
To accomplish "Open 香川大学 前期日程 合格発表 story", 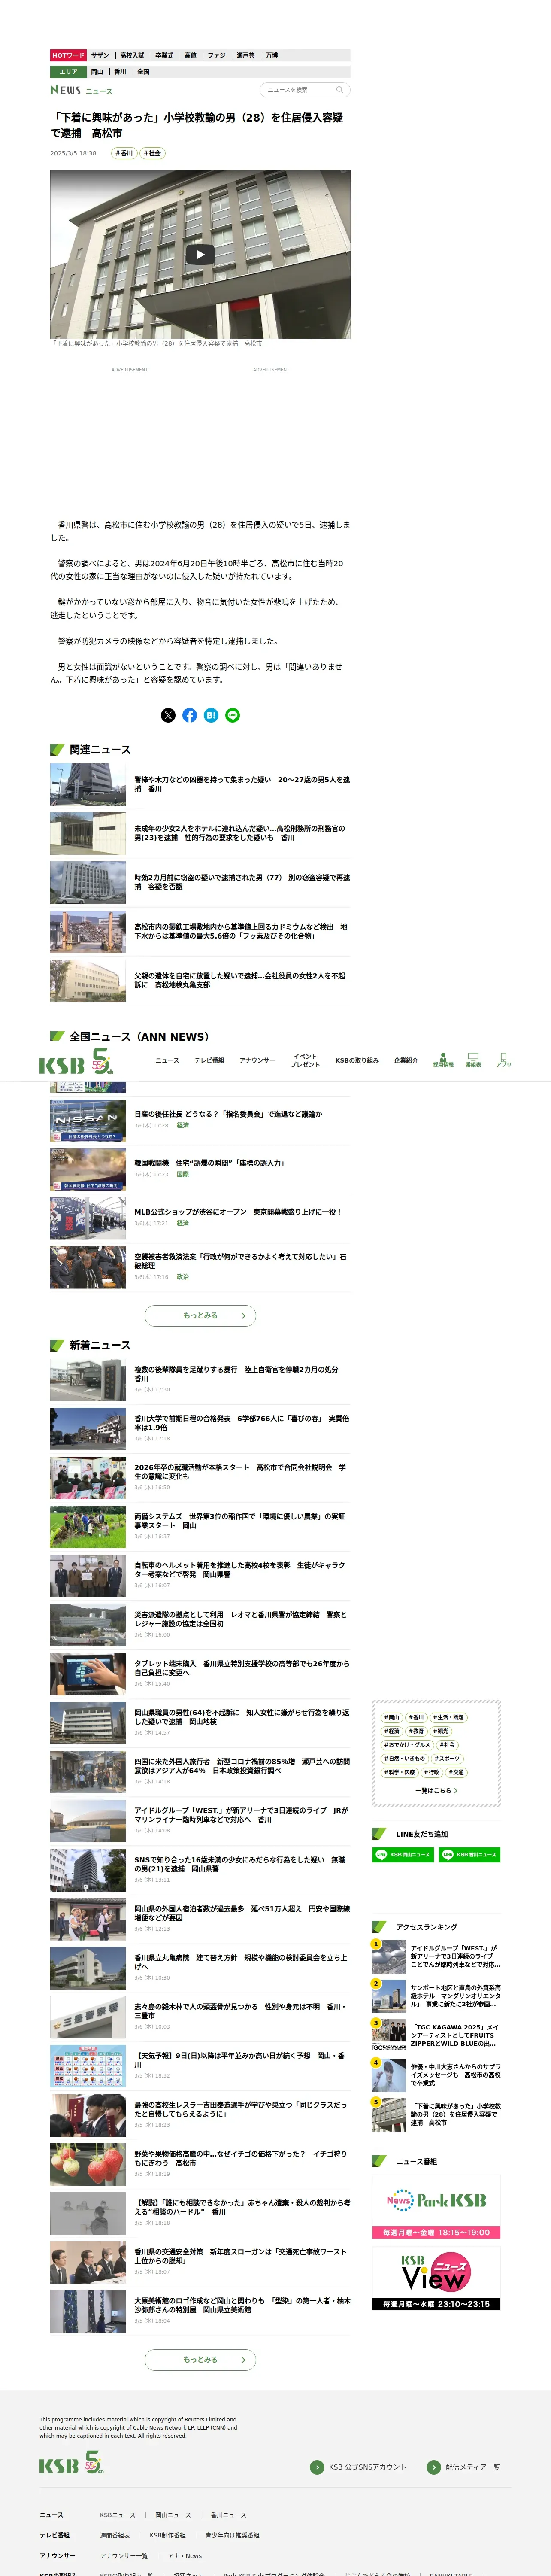I will pyautogui.click(x=242, y=1422).
